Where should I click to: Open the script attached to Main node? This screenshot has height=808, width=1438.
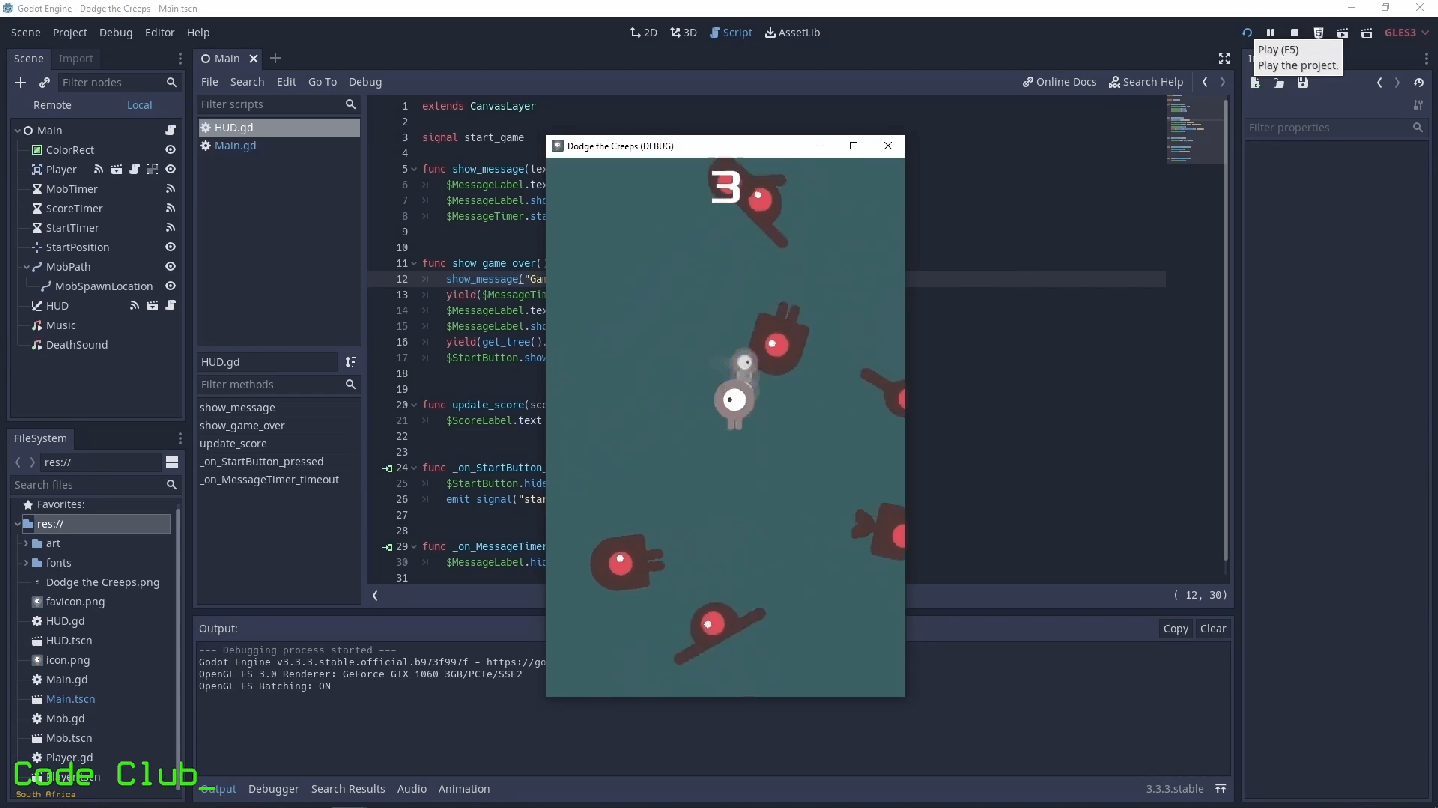170,130
